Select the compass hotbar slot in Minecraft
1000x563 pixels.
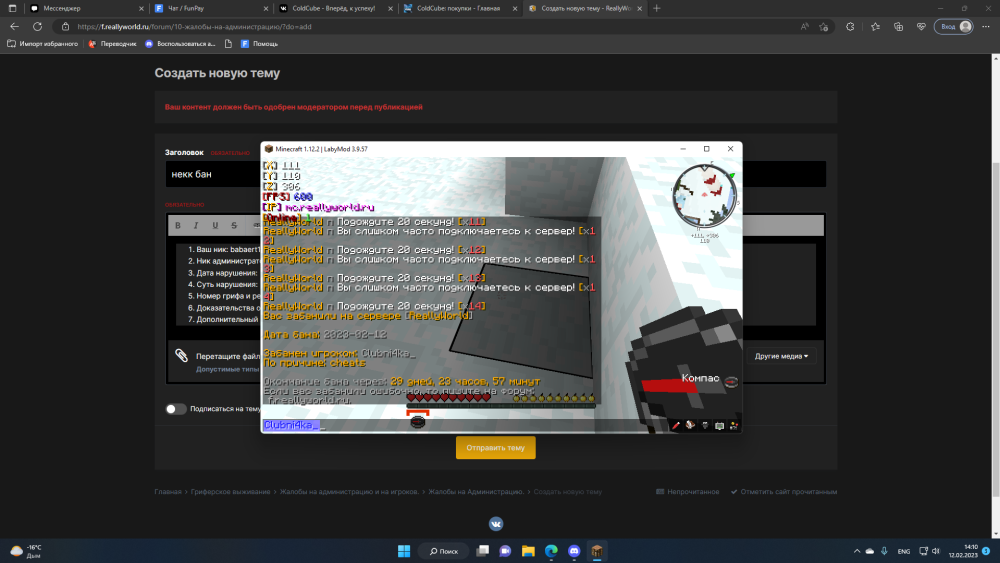tap(418, 421)
